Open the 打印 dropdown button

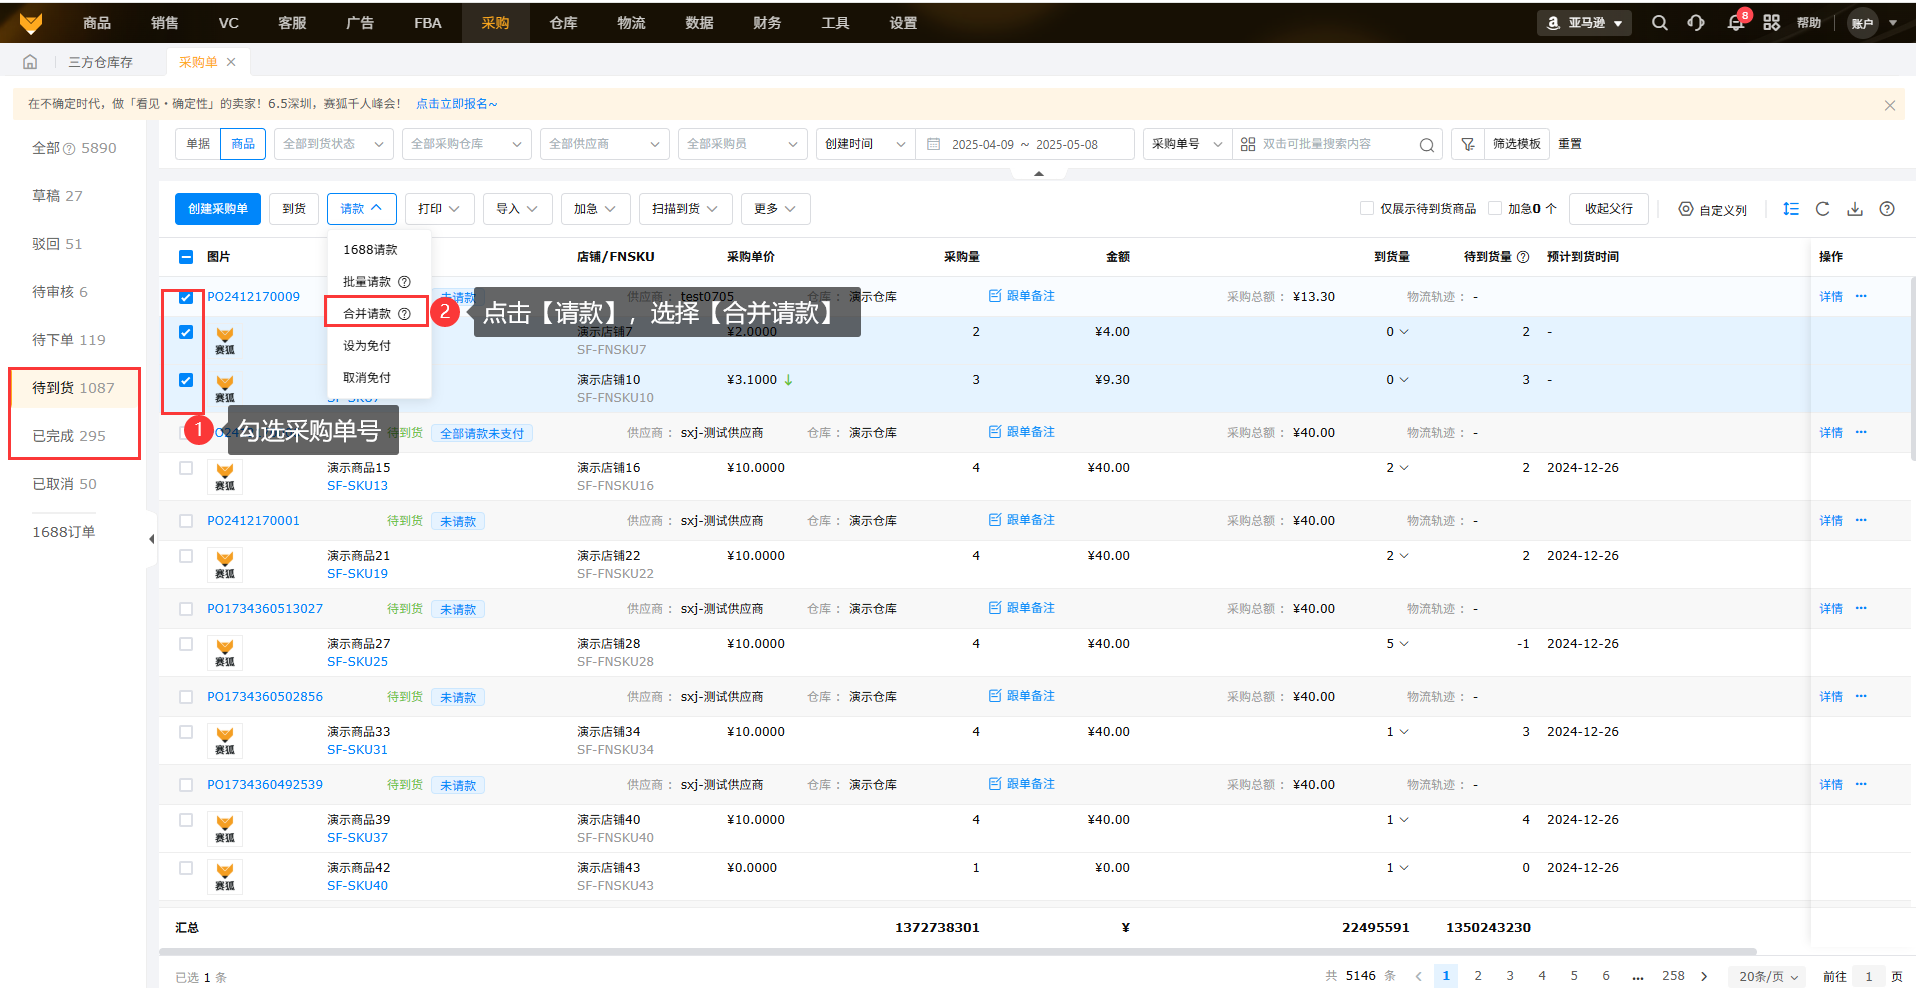(x=438, y=209)
